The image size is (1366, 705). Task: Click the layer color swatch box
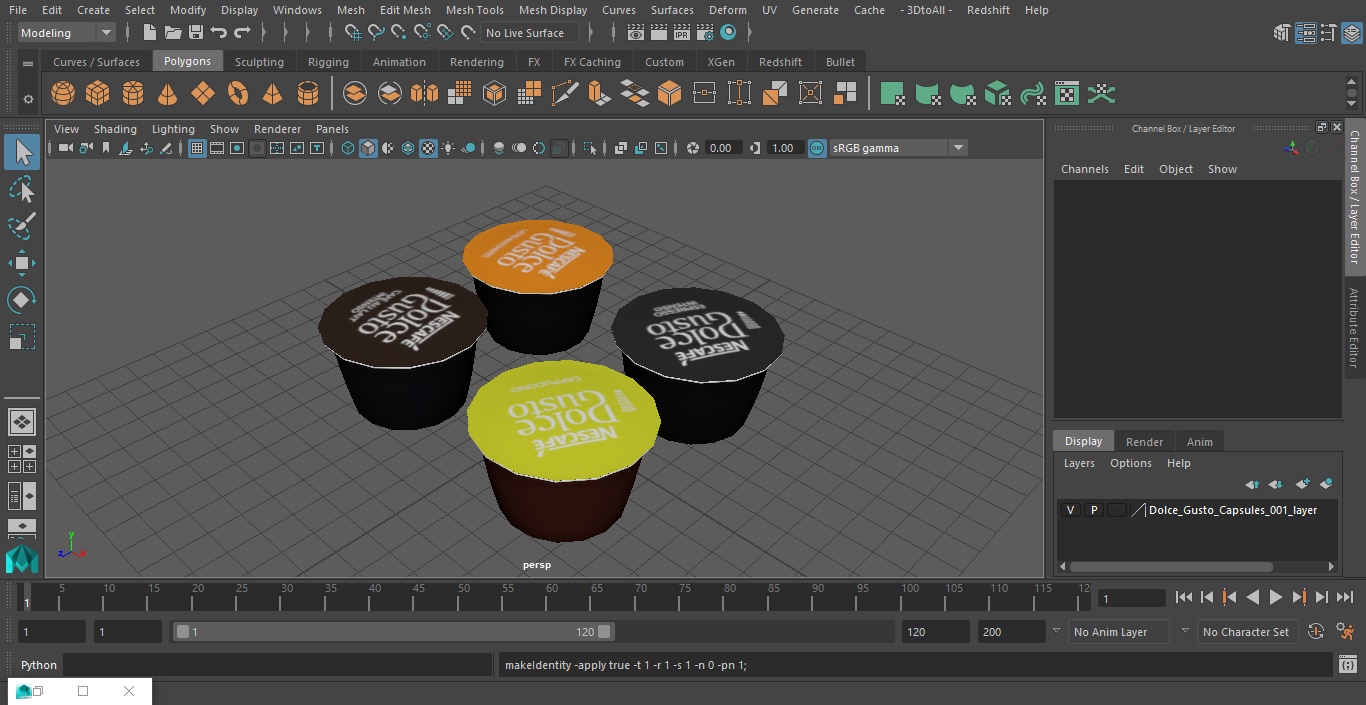point(1116,510)
